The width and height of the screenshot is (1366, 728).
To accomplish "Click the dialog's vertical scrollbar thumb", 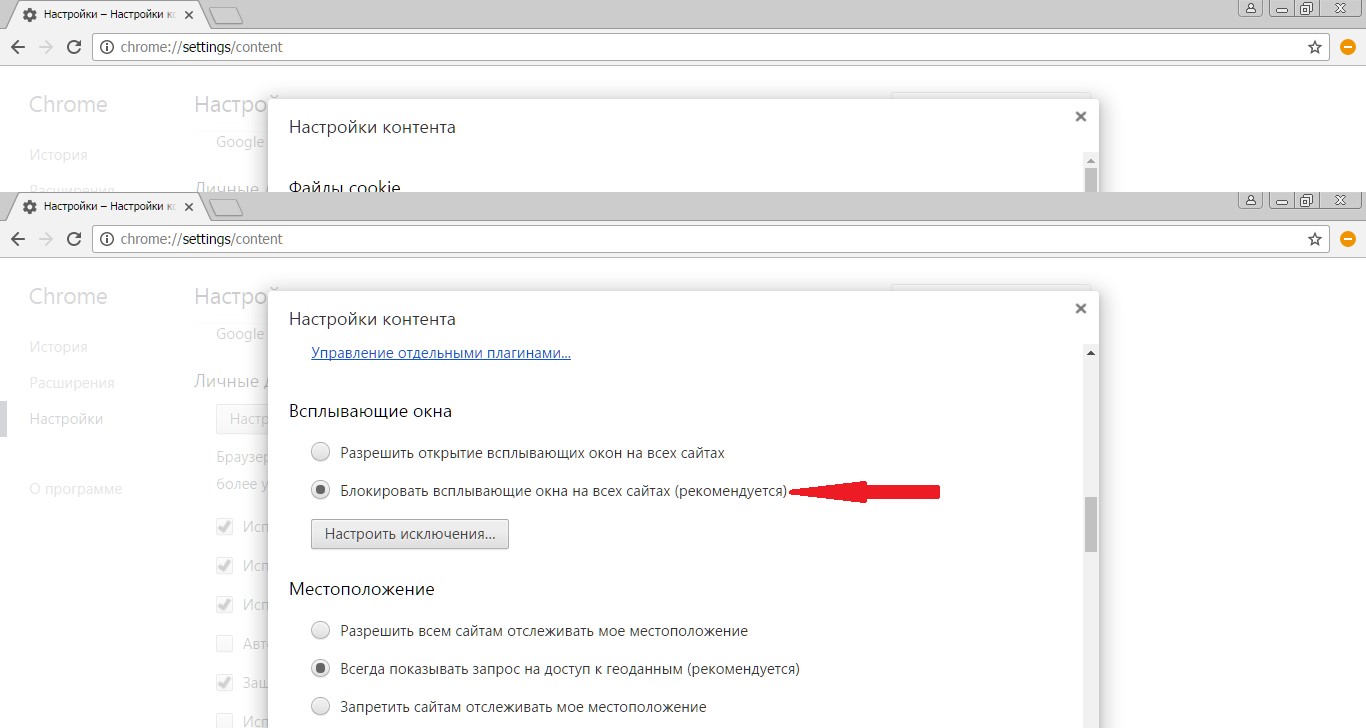I will pos(1091,524).
